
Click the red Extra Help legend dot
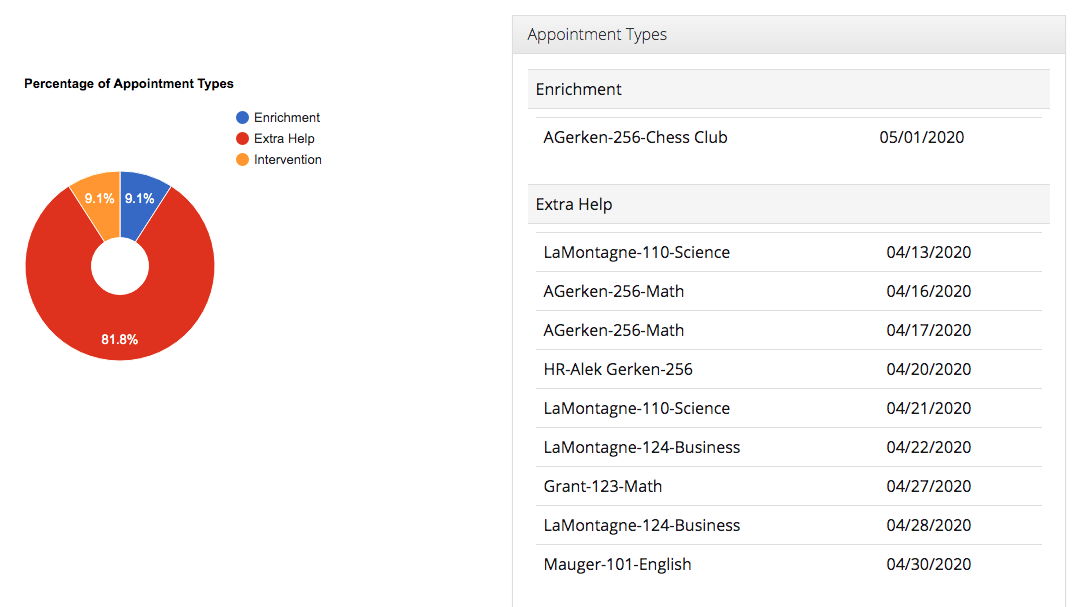click(x=242, y=139)
